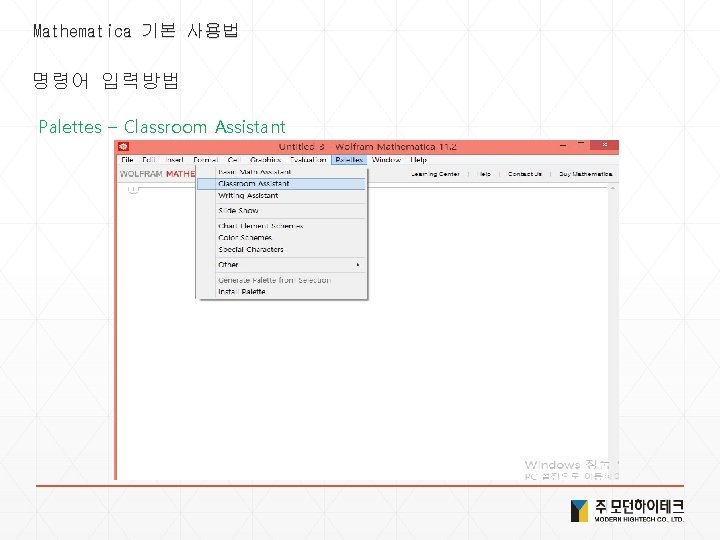Image resolution: width=720 pixels, height=540 pixels.
Task: Open the Contact Us link
Action: 525,174
